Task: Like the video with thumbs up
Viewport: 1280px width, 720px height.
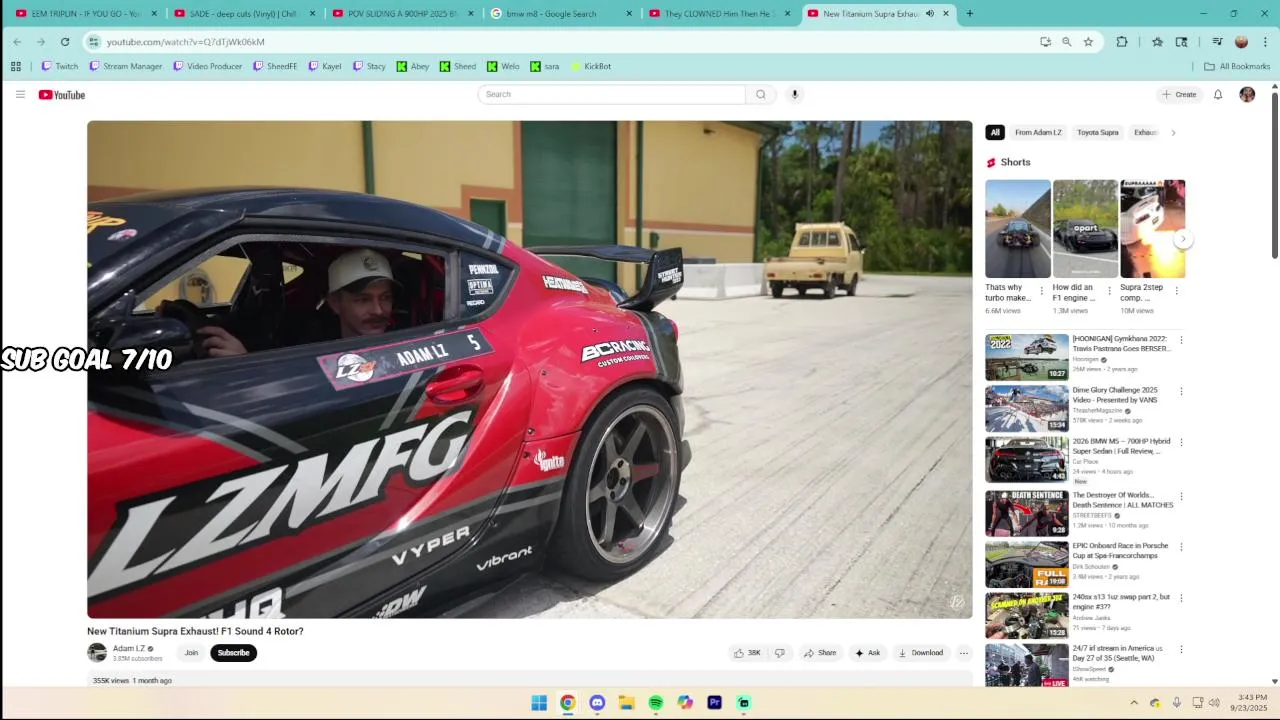Action: click(x=747, y=653)
